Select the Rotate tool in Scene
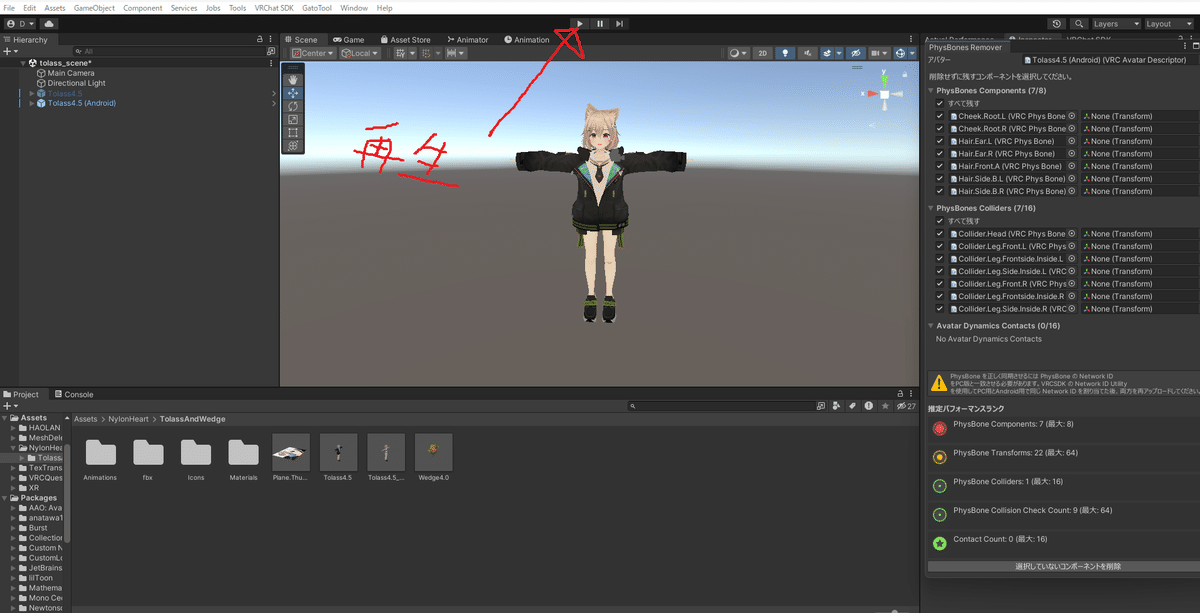The width and height of the screenshot is (1200, 613). 293,106
